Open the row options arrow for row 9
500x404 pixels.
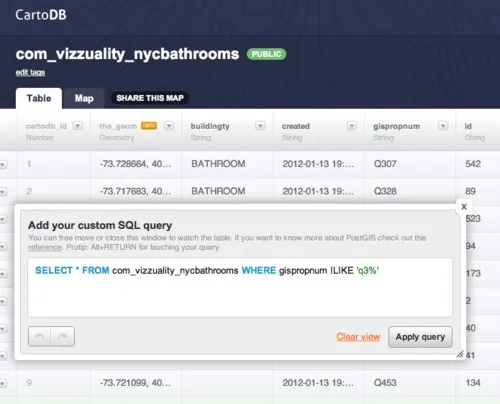click(3, 383)
